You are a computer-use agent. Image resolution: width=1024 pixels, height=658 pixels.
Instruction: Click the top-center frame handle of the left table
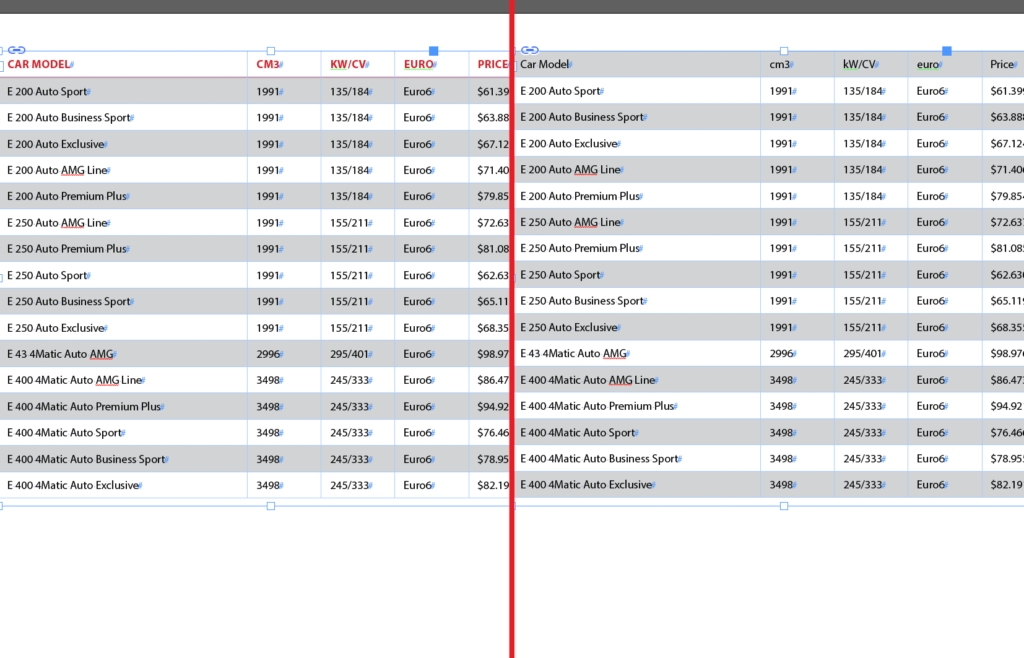pyautogui.click(x=271, y=51)
